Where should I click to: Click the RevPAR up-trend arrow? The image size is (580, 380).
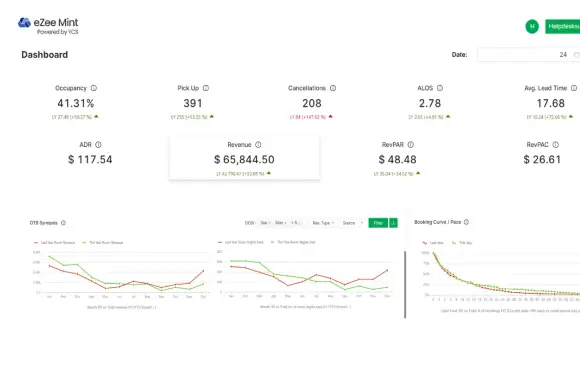point(418,173)
